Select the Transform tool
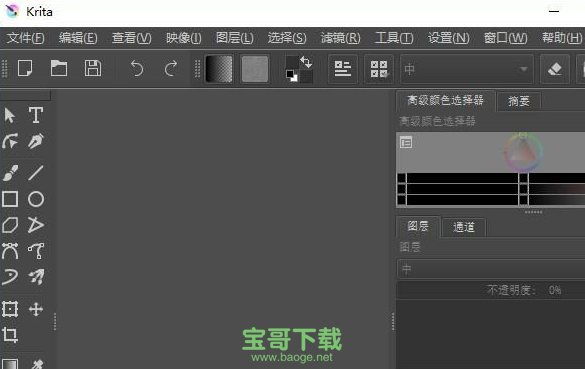This screenshot has height=369, width=585. 10,309
